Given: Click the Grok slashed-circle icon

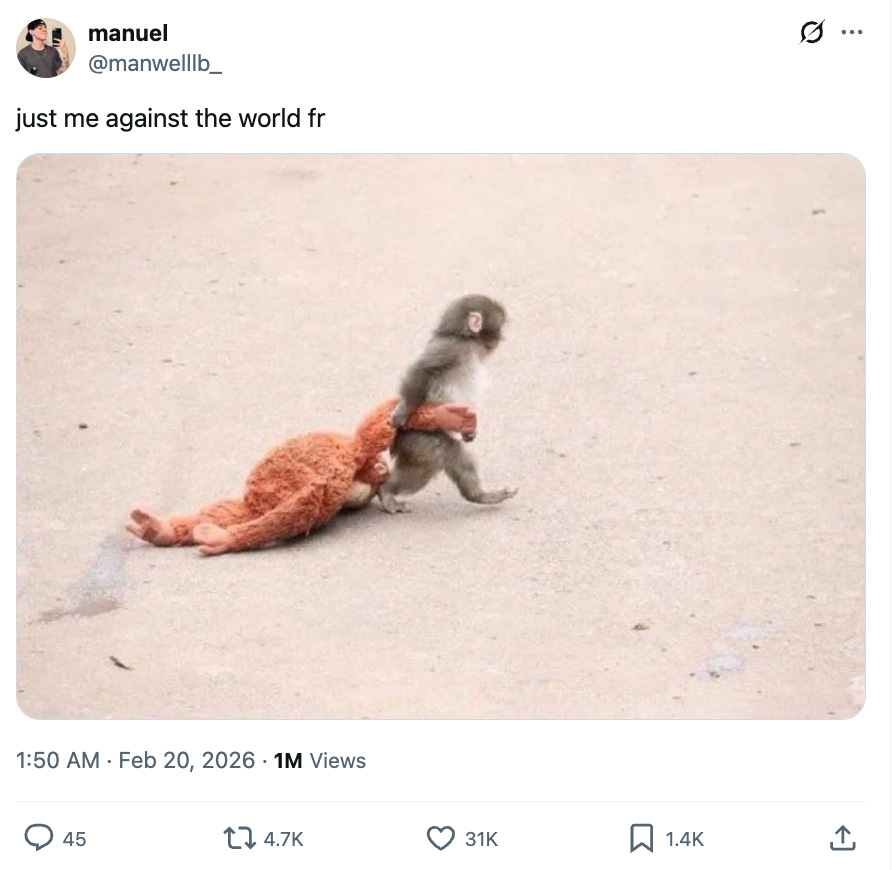Looking at the screenshot, I should [x=811, y=32].
